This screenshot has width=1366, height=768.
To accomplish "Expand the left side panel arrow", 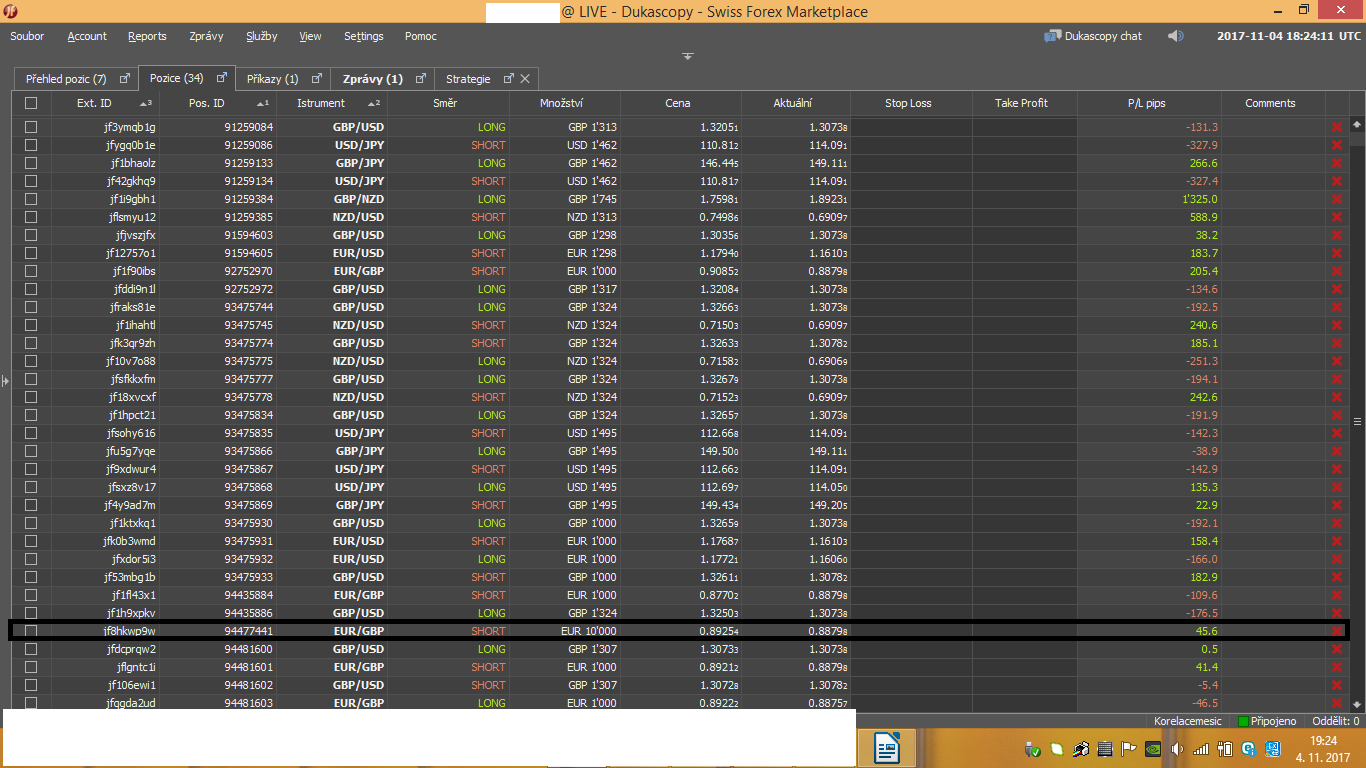I will click(x=5, y=380).
